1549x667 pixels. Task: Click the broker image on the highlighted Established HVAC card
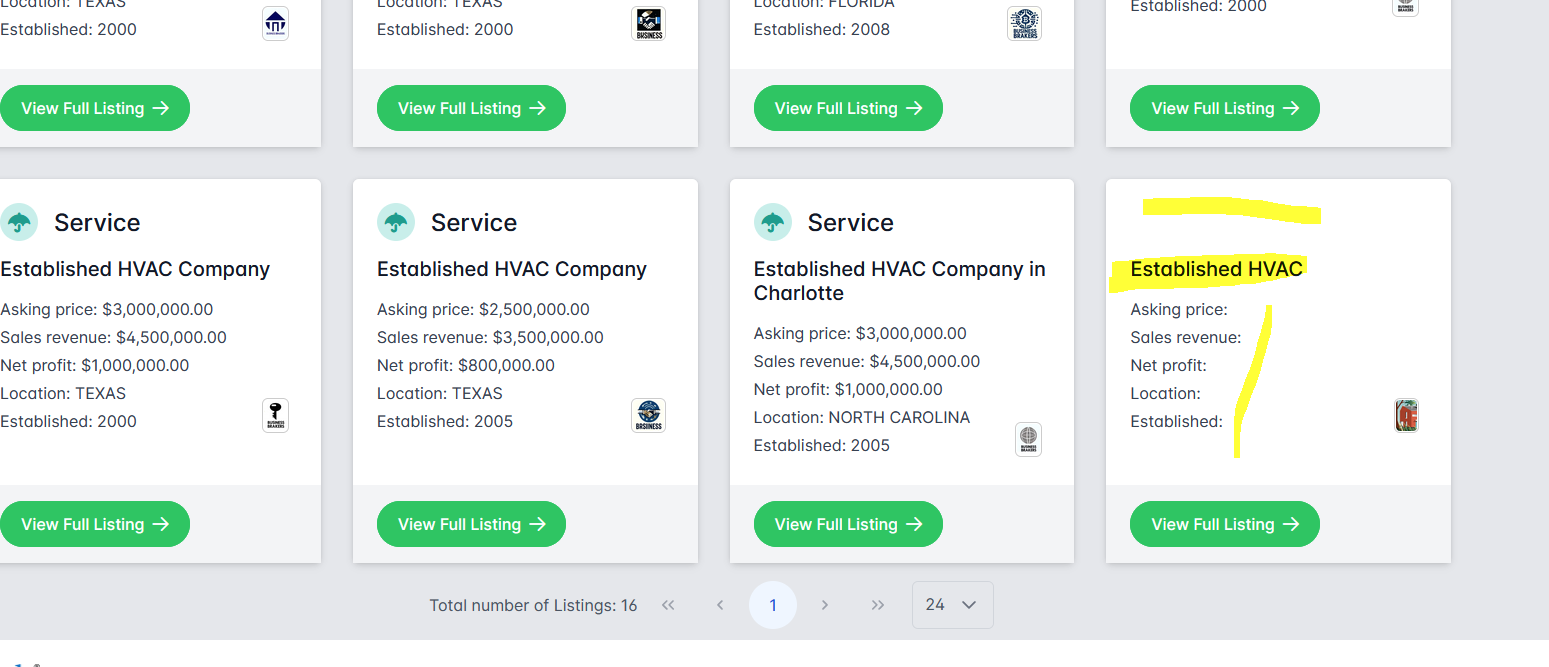tap(1406, 415)
